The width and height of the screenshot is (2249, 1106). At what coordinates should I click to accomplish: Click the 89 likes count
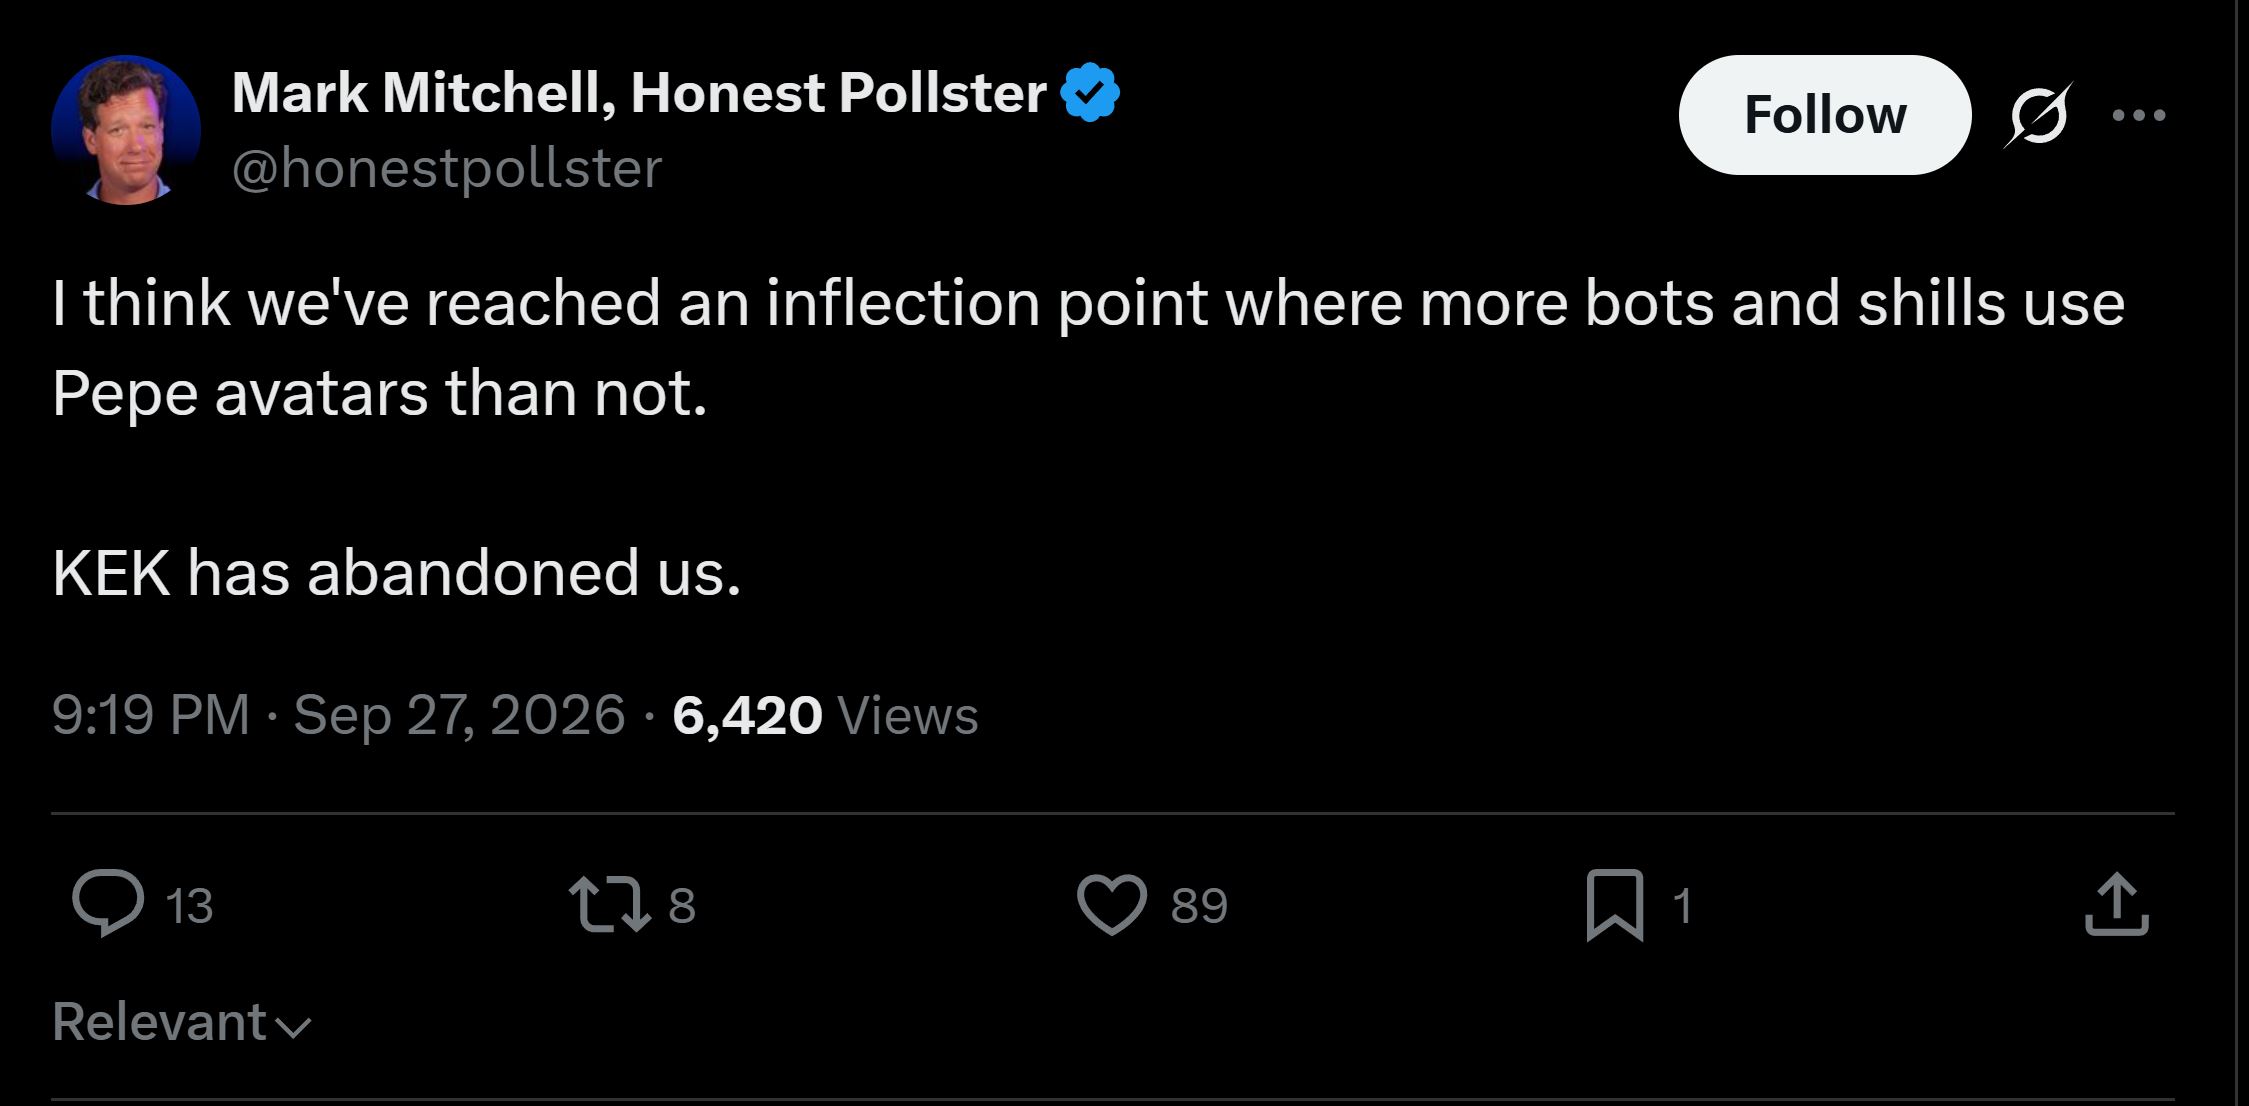click(x=1199, y=906)
